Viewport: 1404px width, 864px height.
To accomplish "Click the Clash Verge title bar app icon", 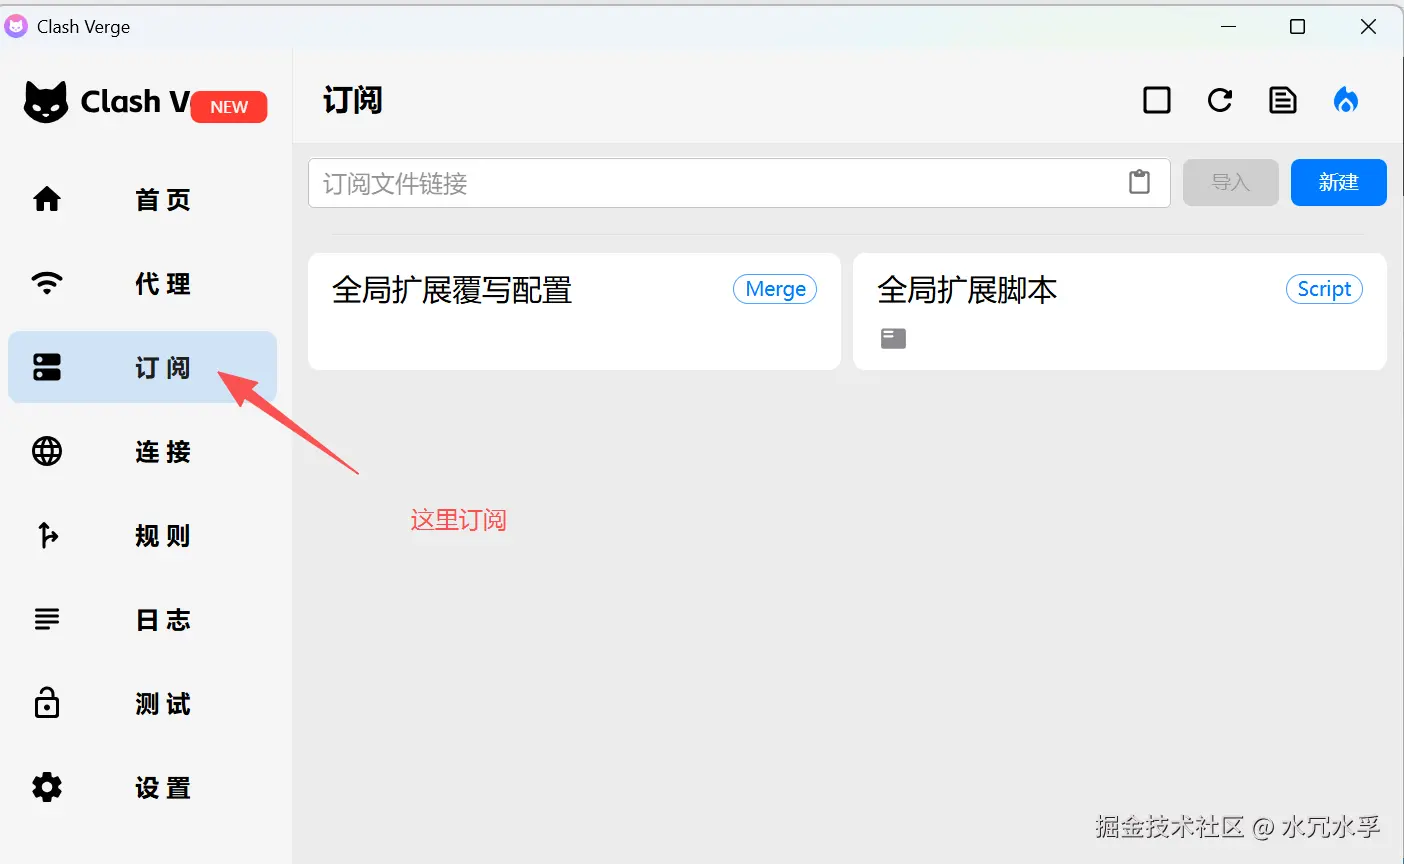I will tap(16, 26).
